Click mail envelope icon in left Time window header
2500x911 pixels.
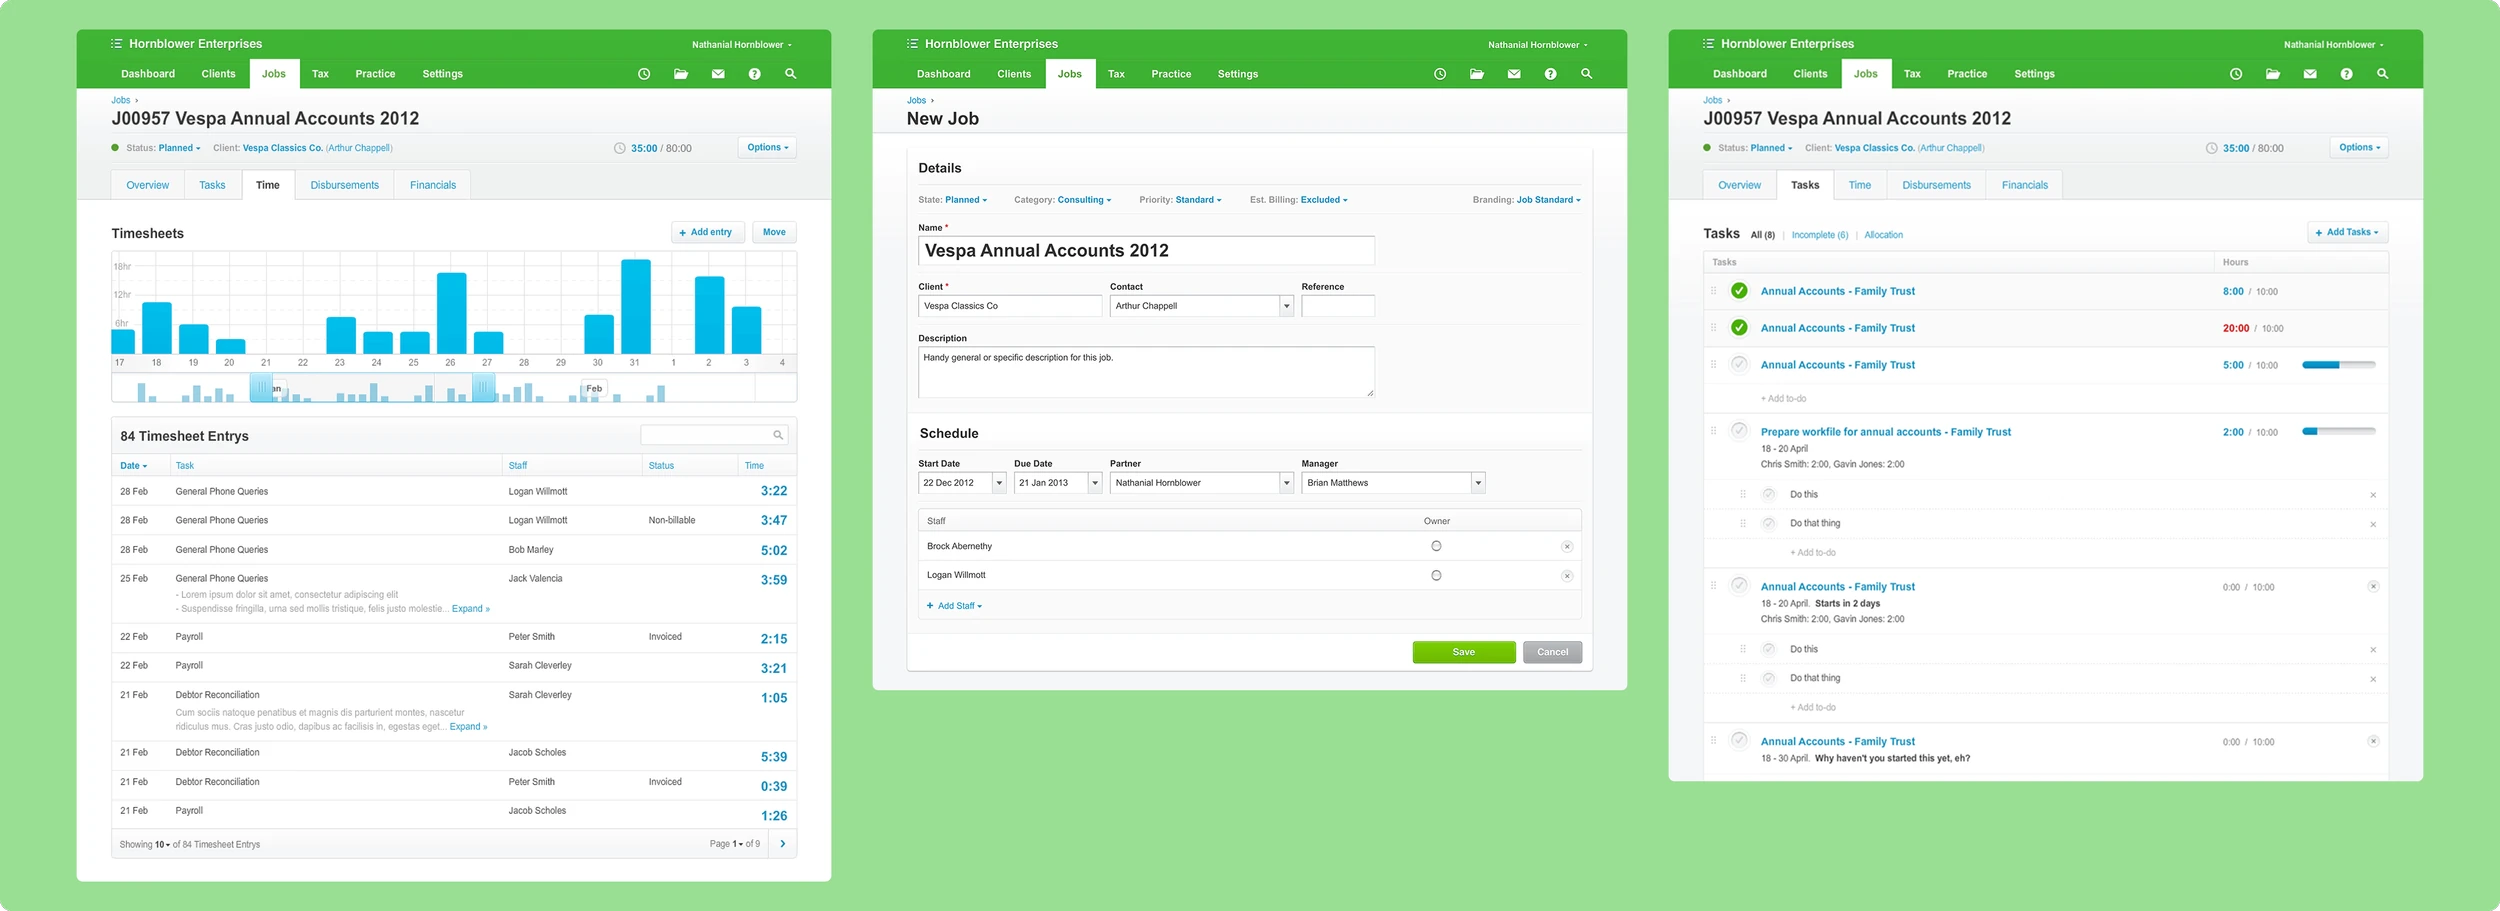[718, 74]
